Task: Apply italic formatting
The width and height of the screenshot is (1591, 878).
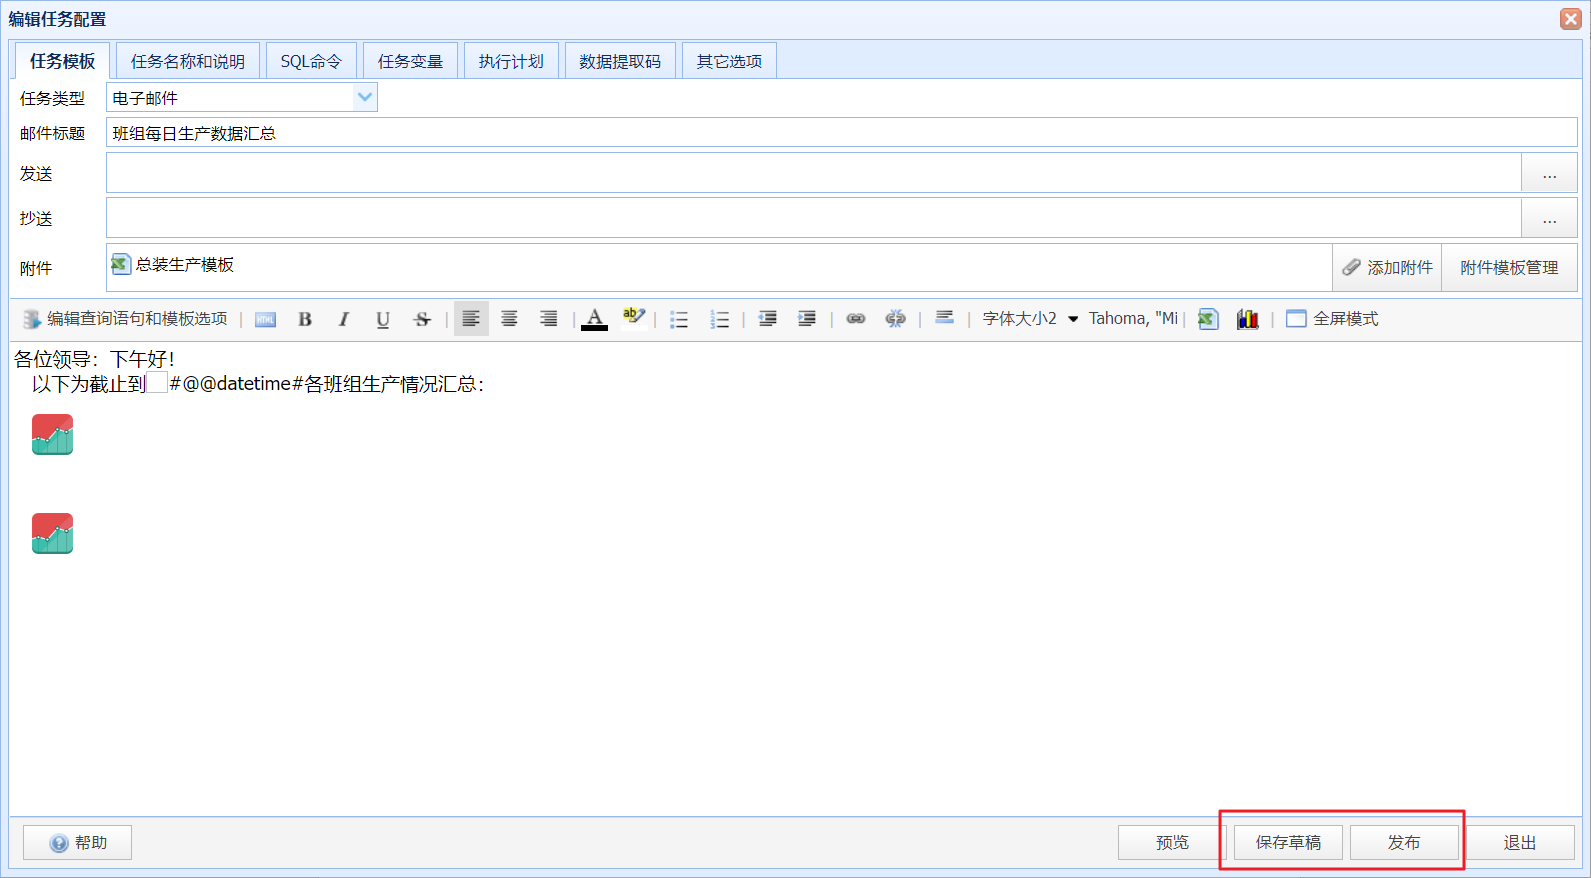Action: [344, 319]
